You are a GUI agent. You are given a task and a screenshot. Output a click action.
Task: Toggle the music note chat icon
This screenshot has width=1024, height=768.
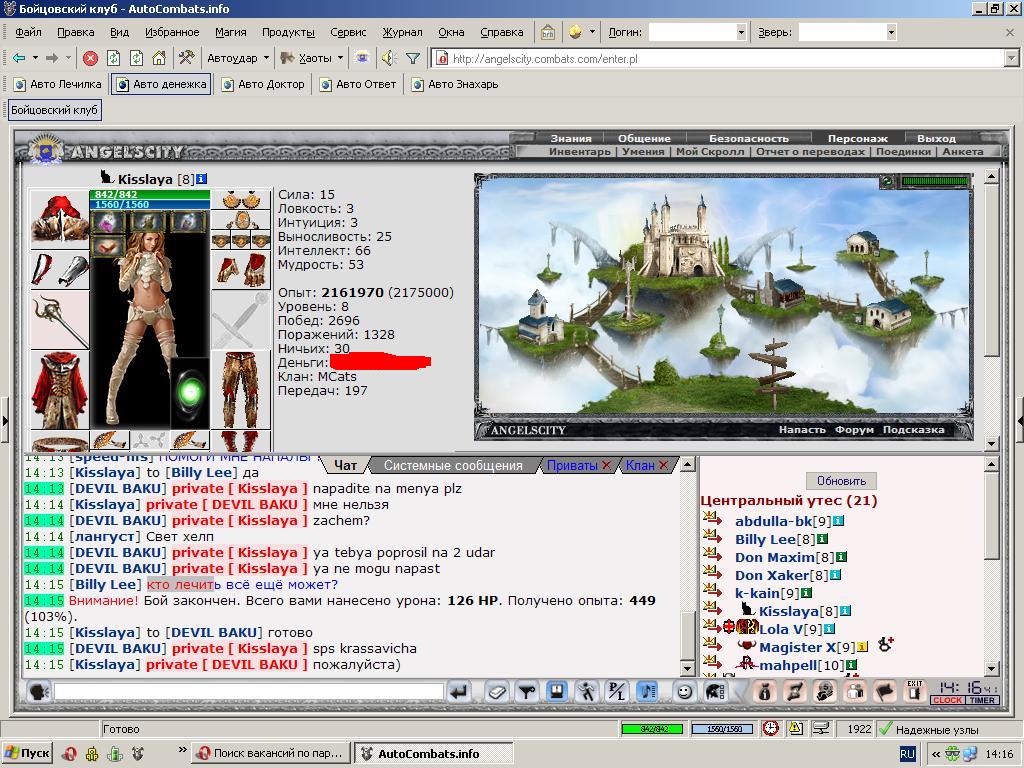click(x=647, y=691)
